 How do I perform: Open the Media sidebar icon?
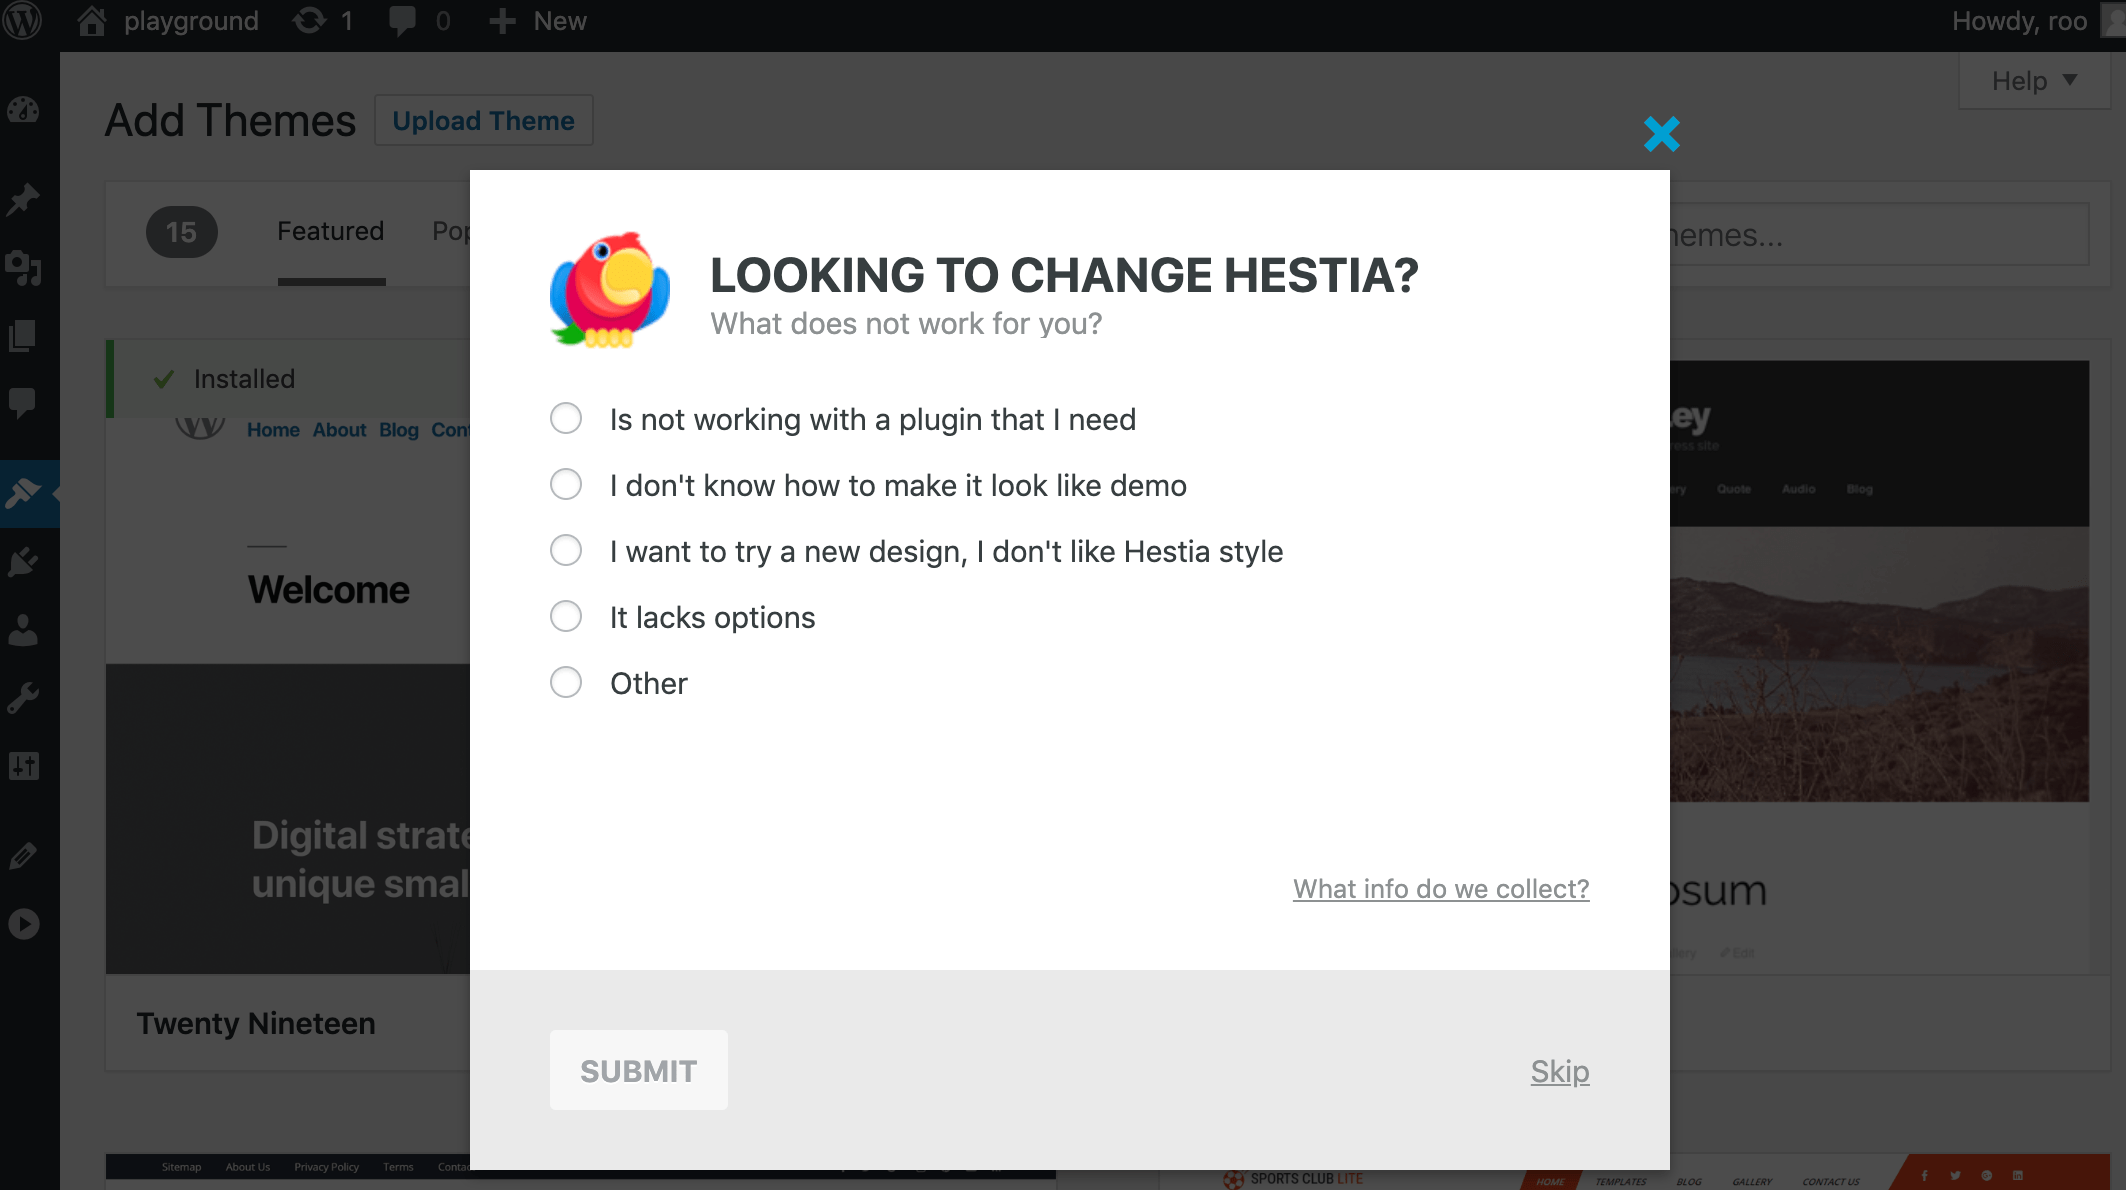23,268
